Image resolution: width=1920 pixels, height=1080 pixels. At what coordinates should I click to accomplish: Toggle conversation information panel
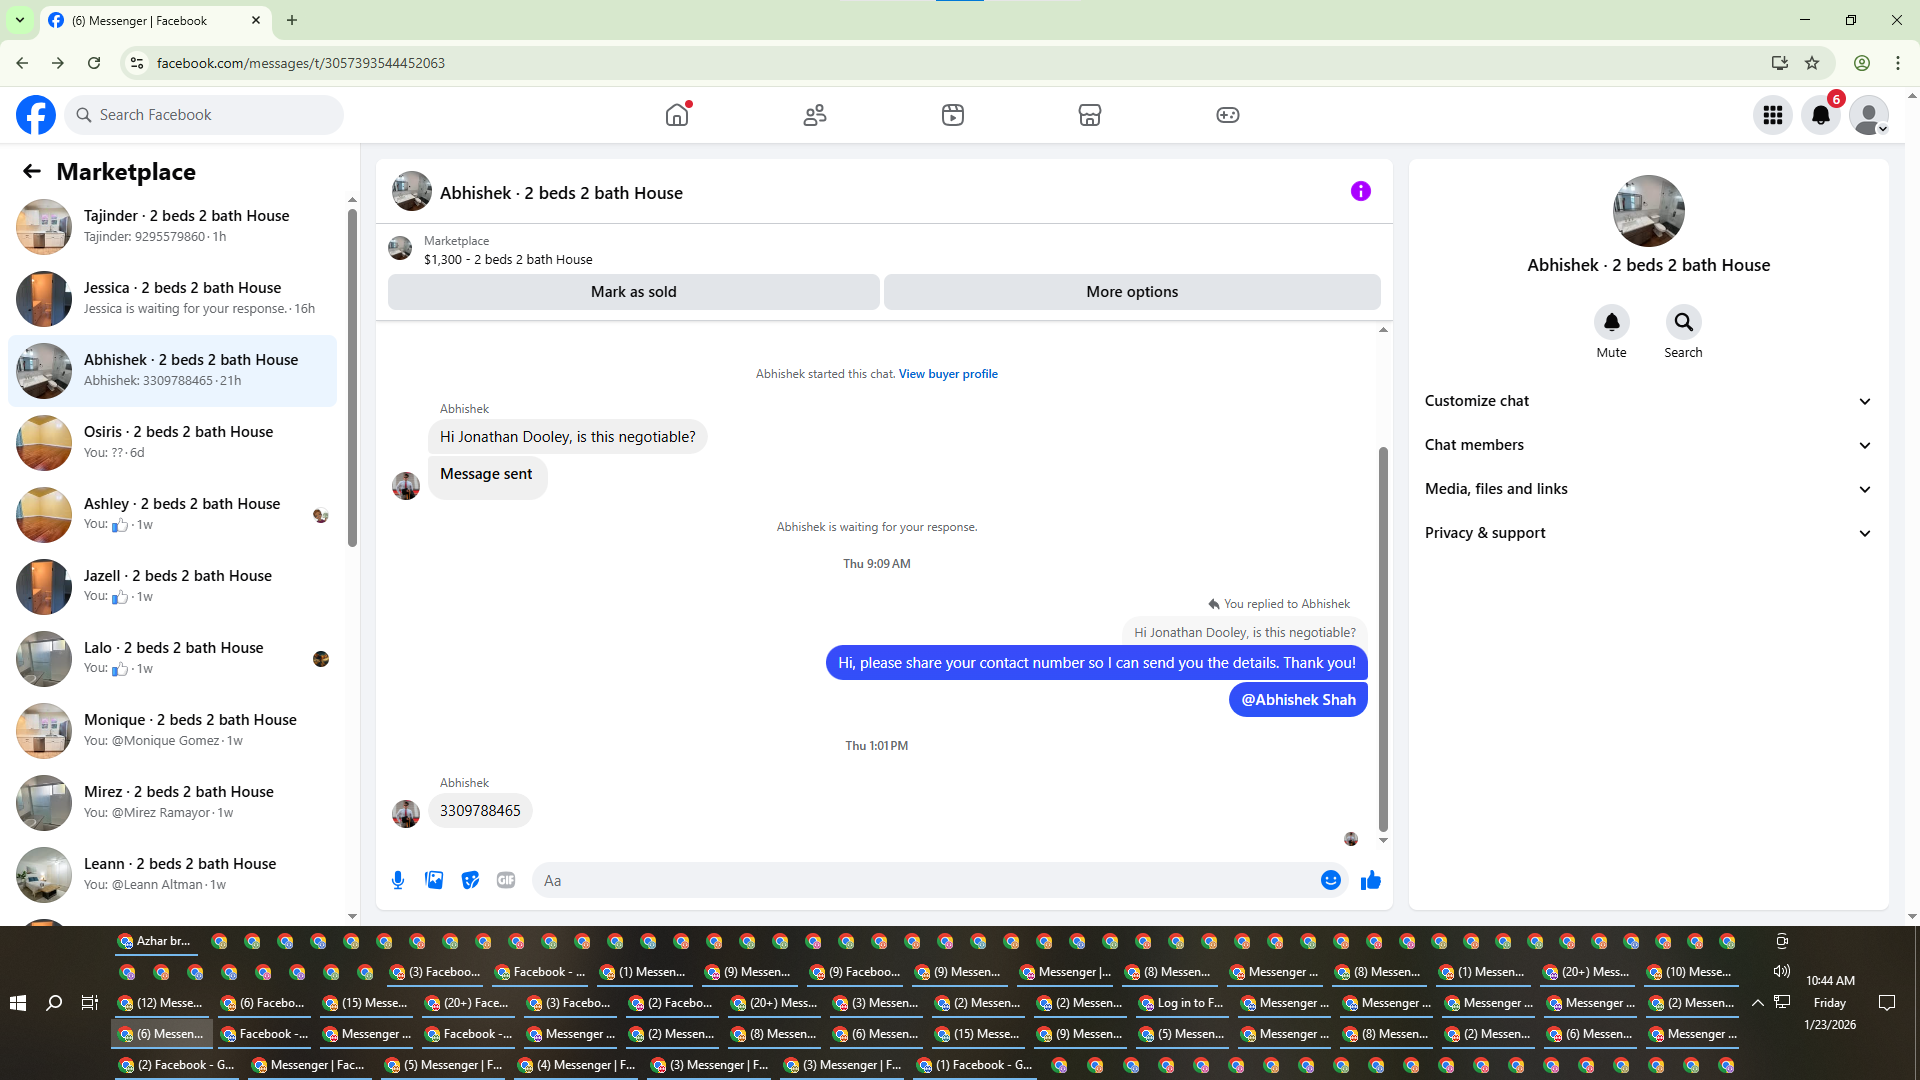(x=1360, y=191)
